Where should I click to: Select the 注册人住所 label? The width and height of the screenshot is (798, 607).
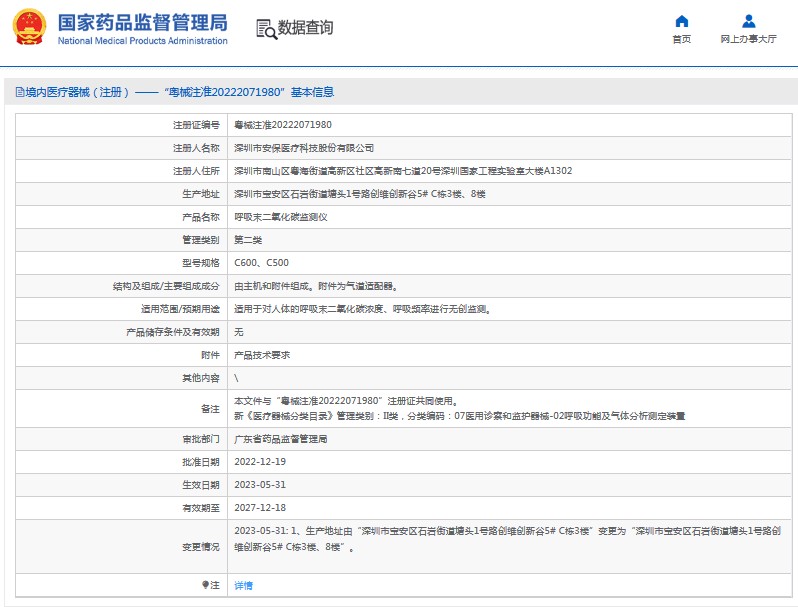(x=196, y=171)
